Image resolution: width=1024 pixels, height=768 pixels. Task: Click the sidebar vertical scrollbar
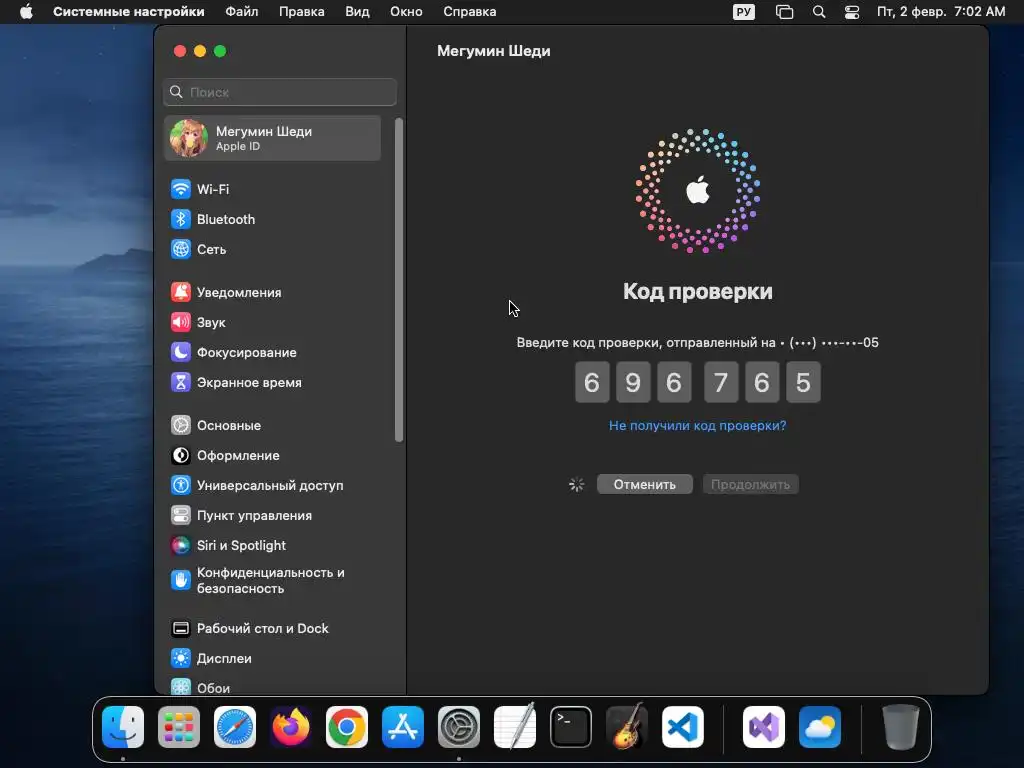coord(399,280)
